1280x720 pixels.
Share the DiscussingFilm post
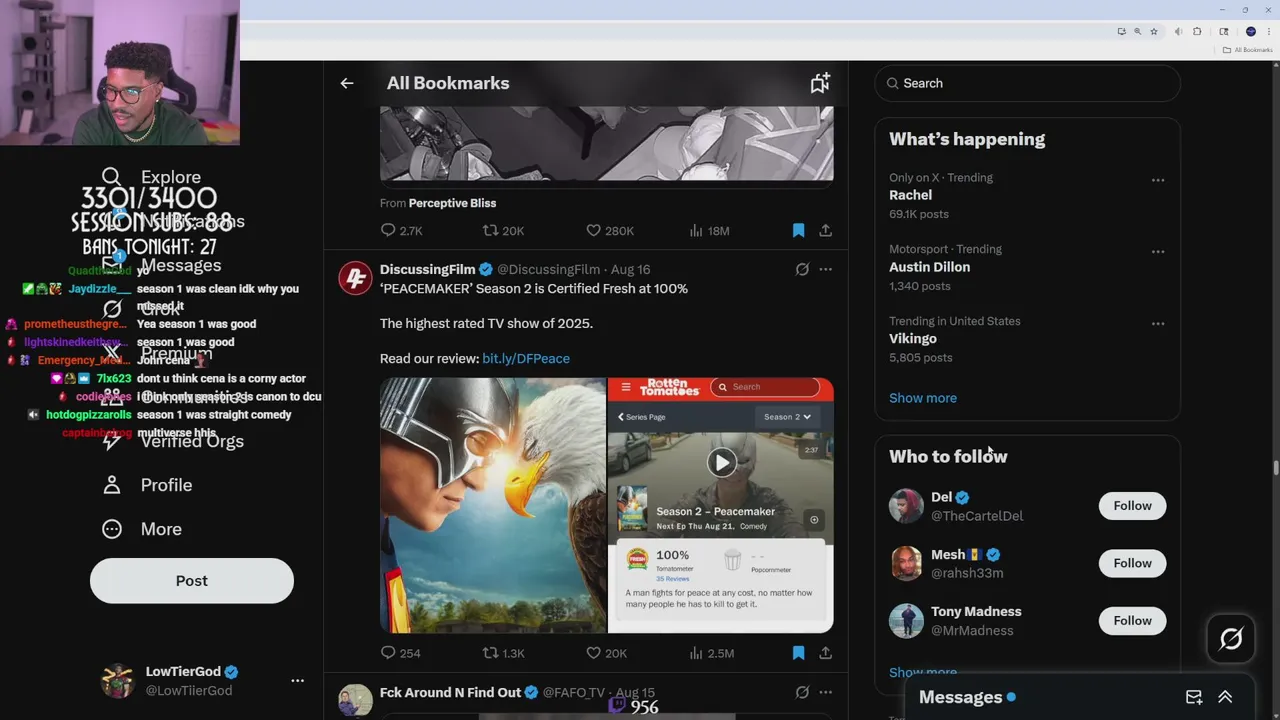coord(825,653)
